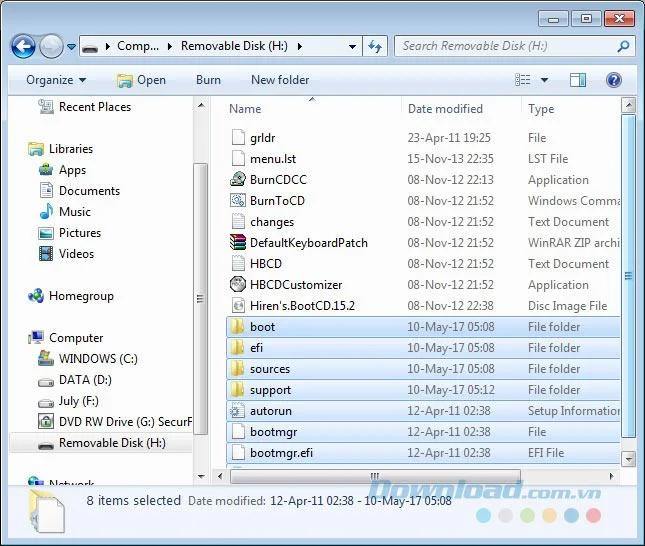Expand arrow after Comp... breadcrumb
Viewport: 645px width, 546px height.
(x=169, y=46)
